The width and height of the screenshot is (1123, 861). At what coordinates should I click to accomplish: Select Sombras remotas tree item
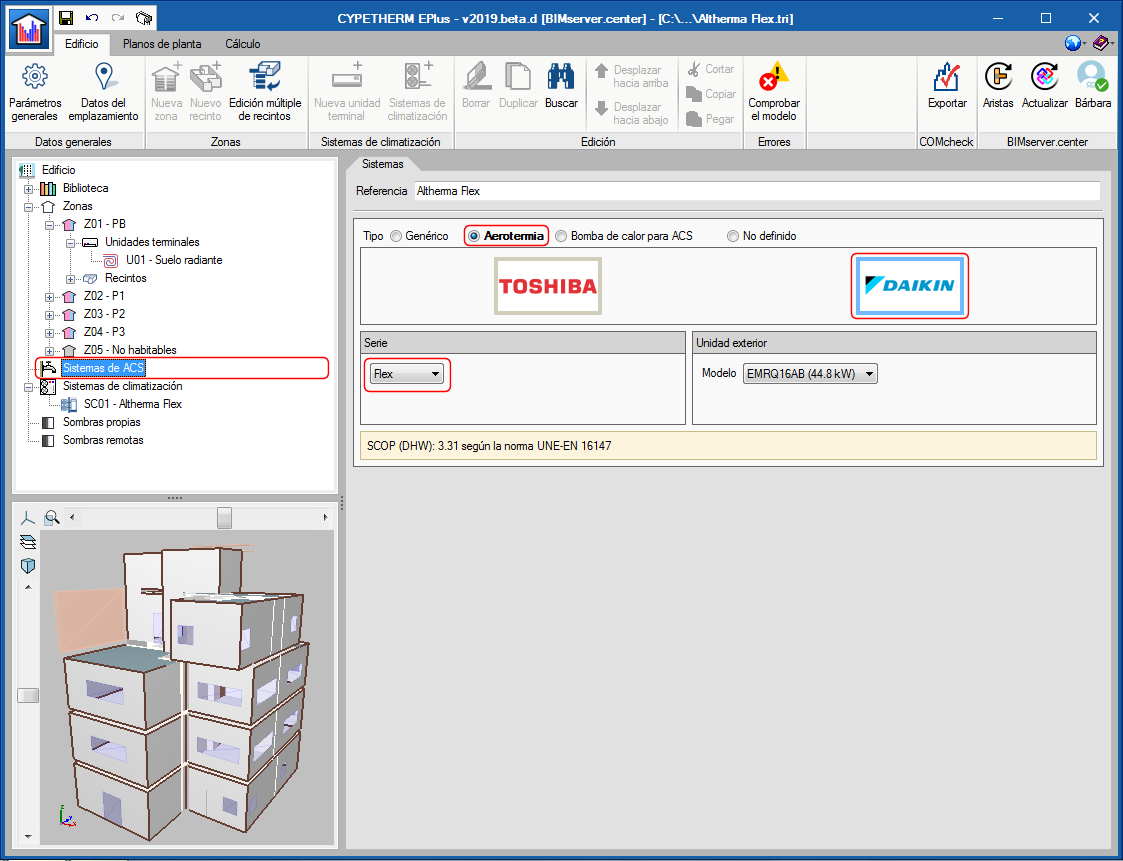click(x=103, y=440)
